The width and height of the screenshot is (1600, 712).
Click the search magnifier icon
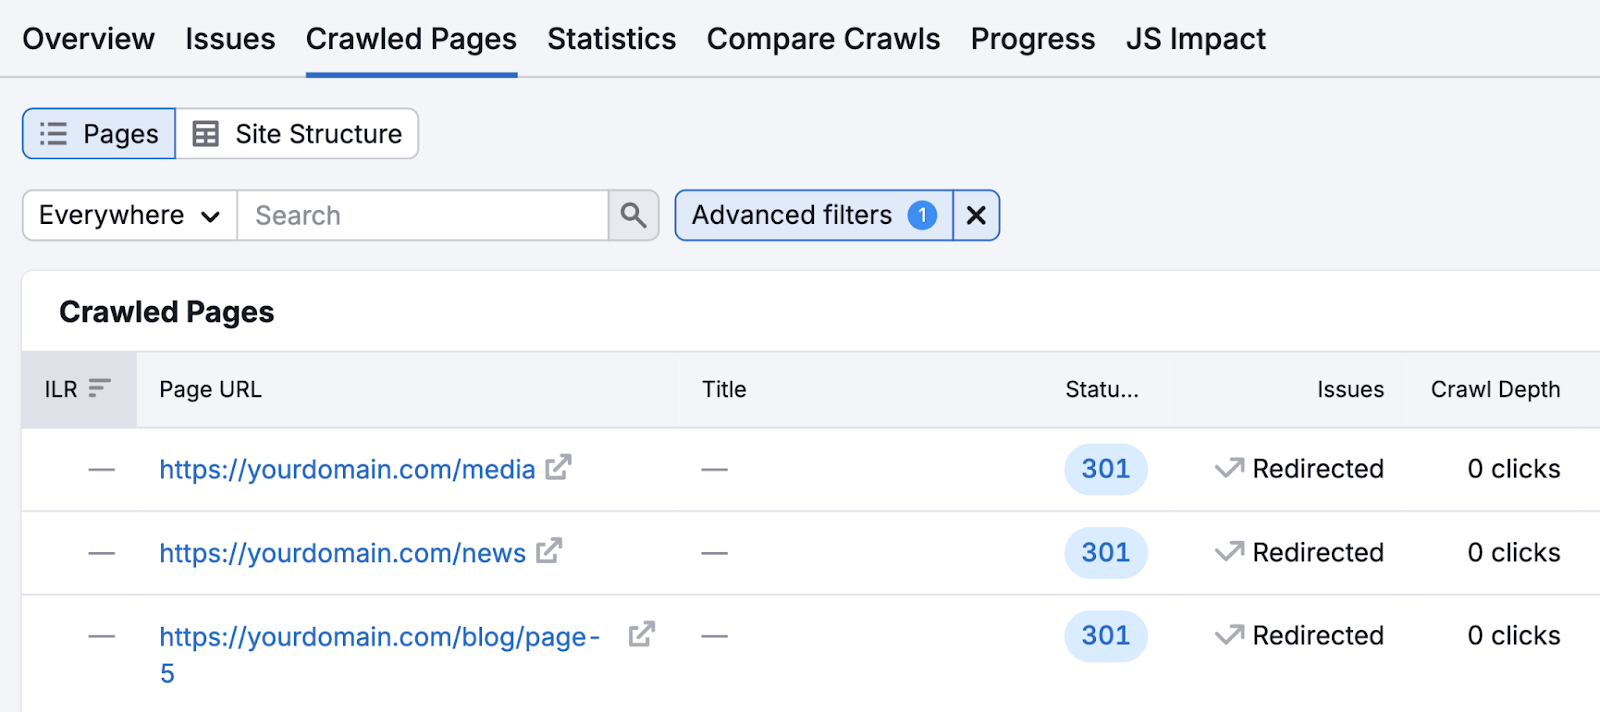click(633, 215)
